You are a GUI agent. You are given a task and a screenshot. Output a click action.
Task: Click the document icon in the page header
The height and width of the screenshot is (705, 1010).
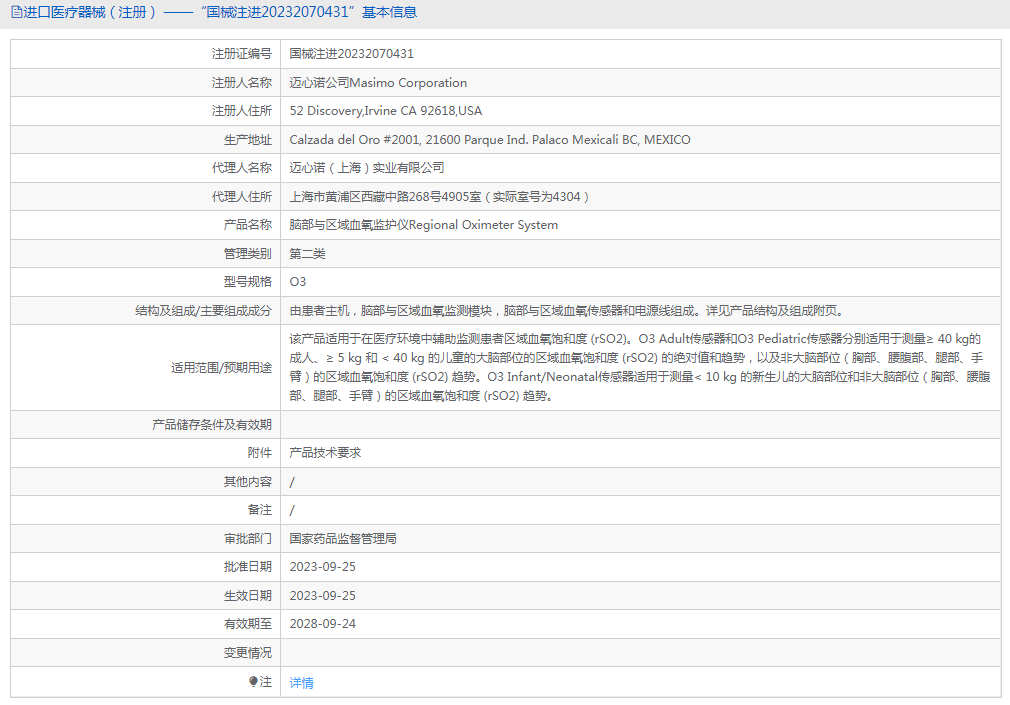17,12
